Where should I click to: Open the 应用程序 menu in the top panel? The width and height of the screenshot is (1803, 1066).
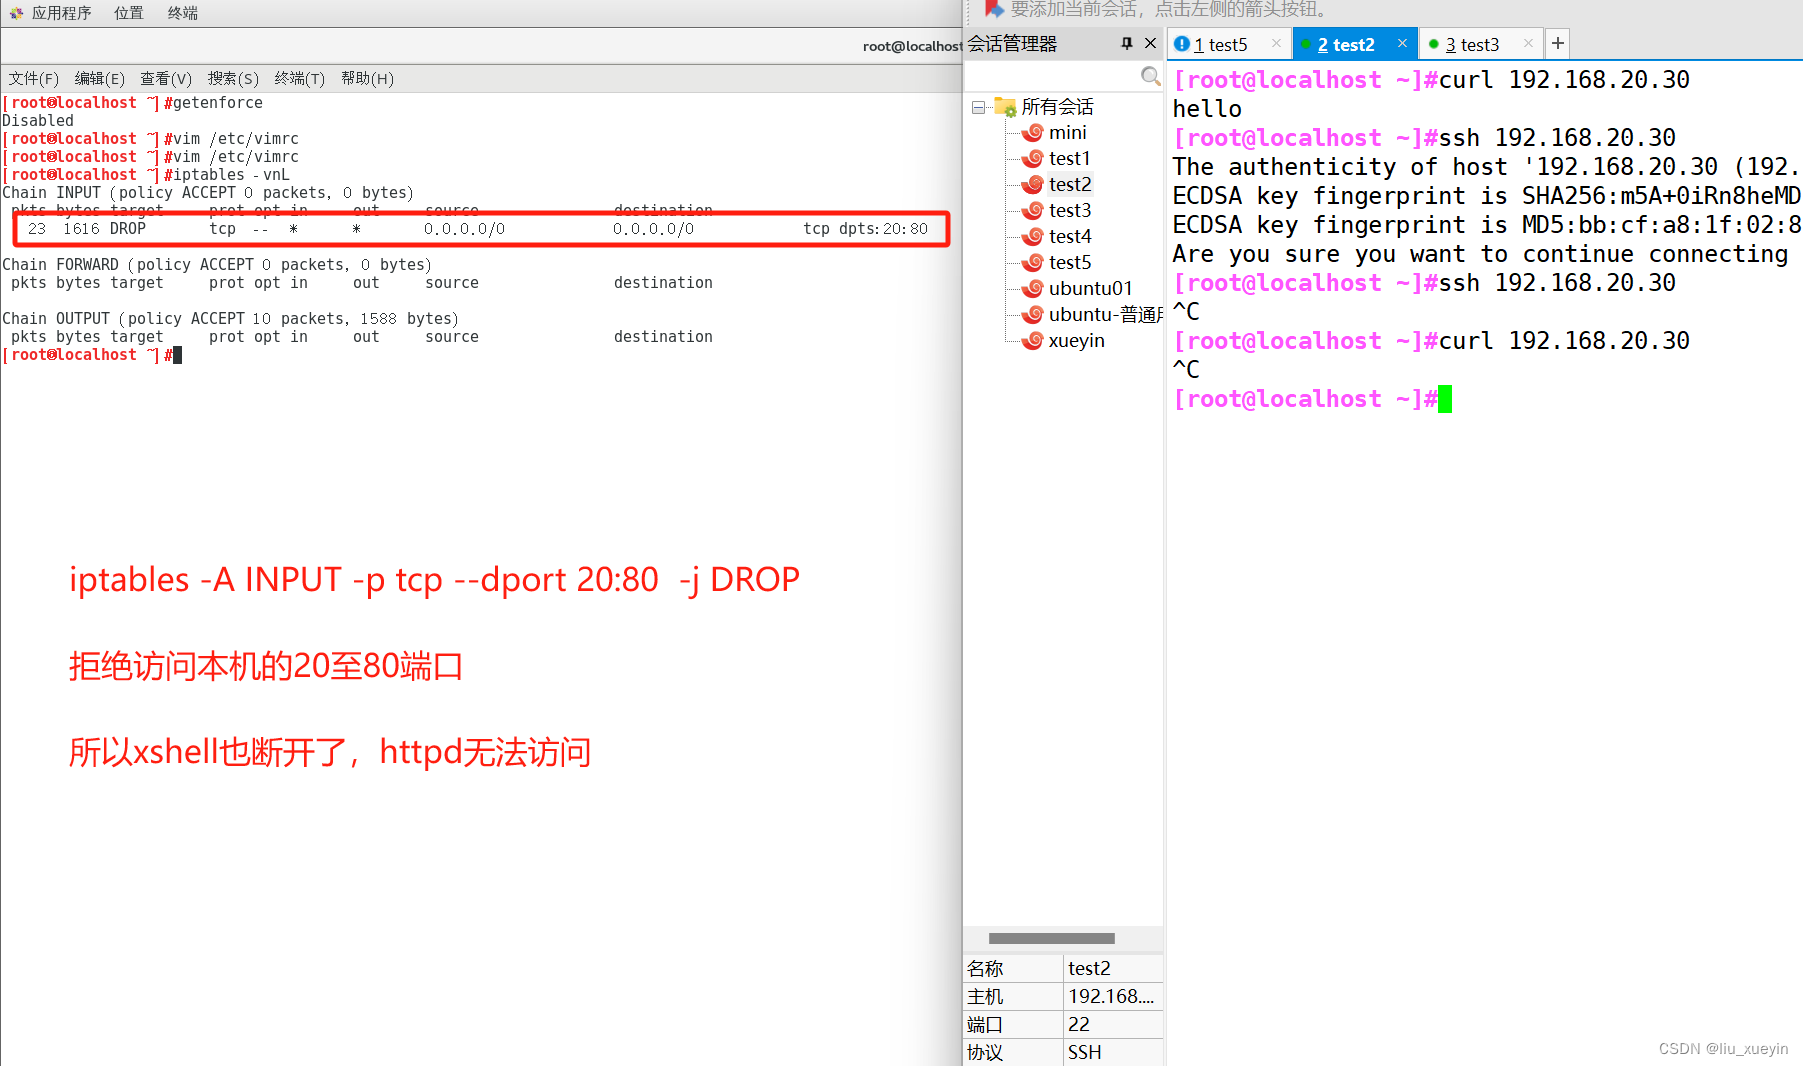(x=62, y=12)
